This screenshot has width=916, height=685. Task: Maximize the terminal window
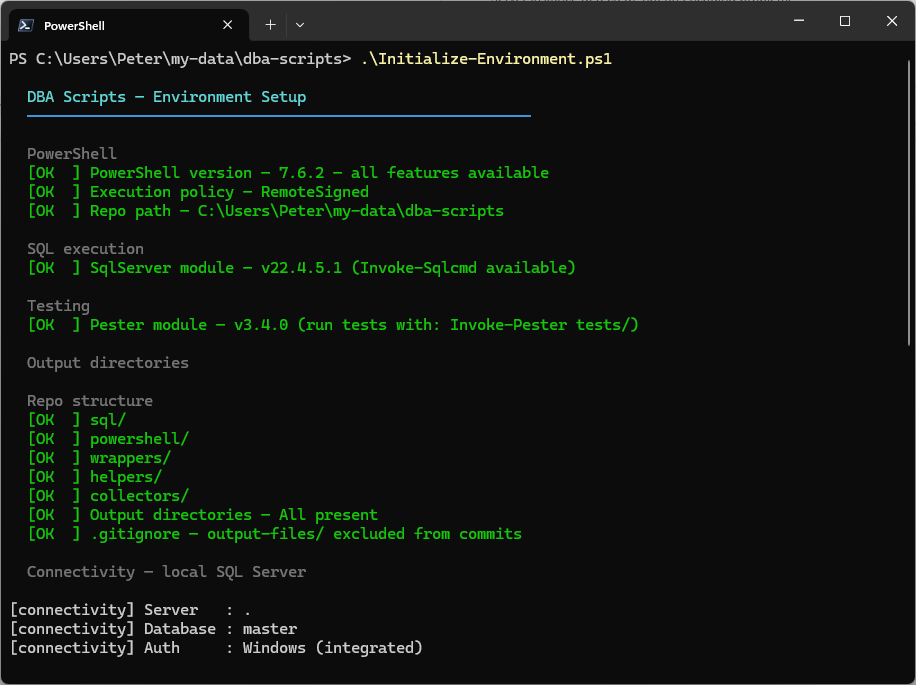845,21
